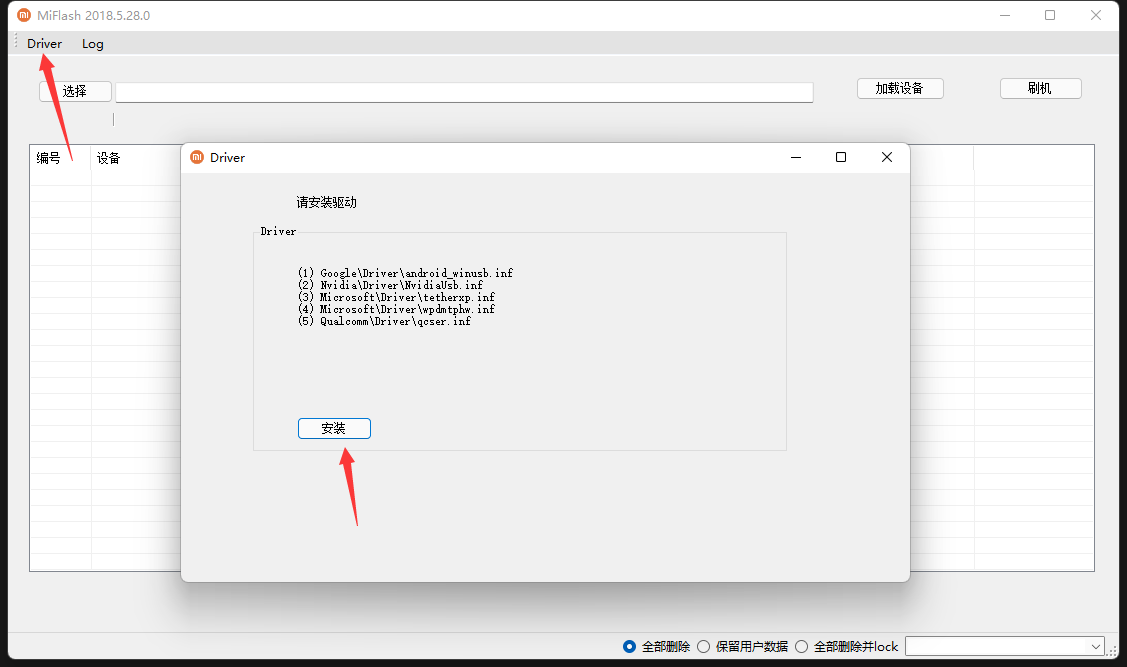Click the 安装 button in the Driver dialog

[334, 428]
